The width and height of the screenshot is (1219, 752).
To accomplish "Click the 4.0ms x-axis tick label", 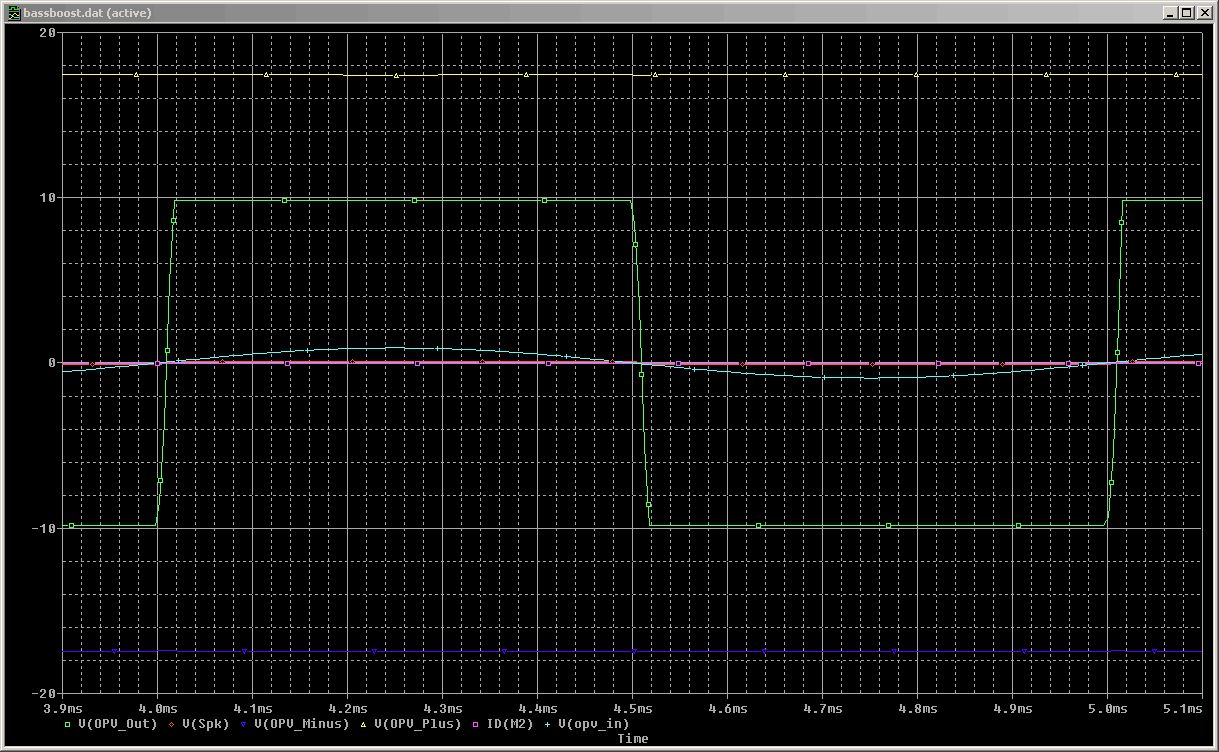I will click(x=158, y=709).
